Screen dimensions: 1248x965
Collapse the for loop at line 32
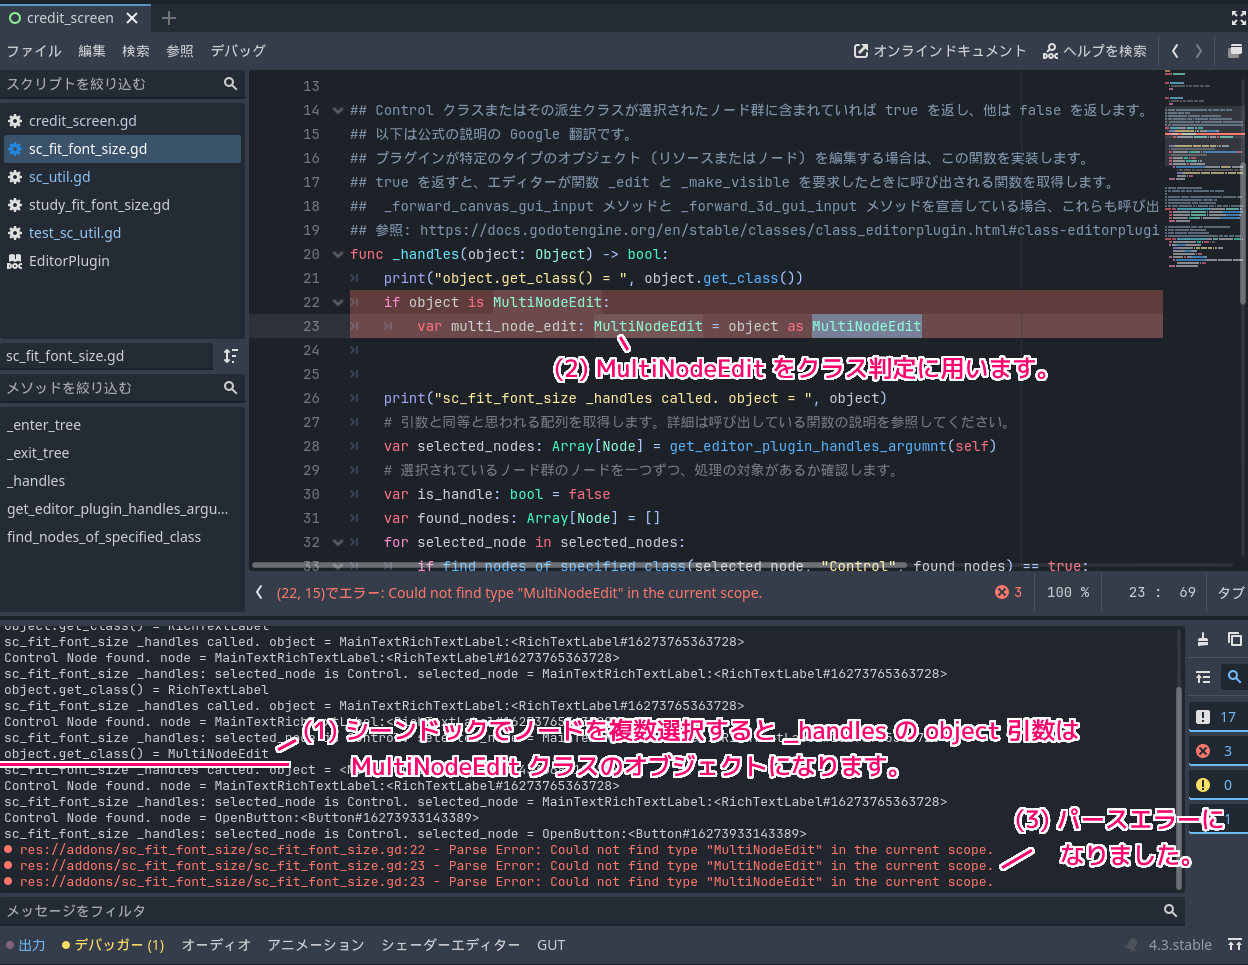coord(337,543)
